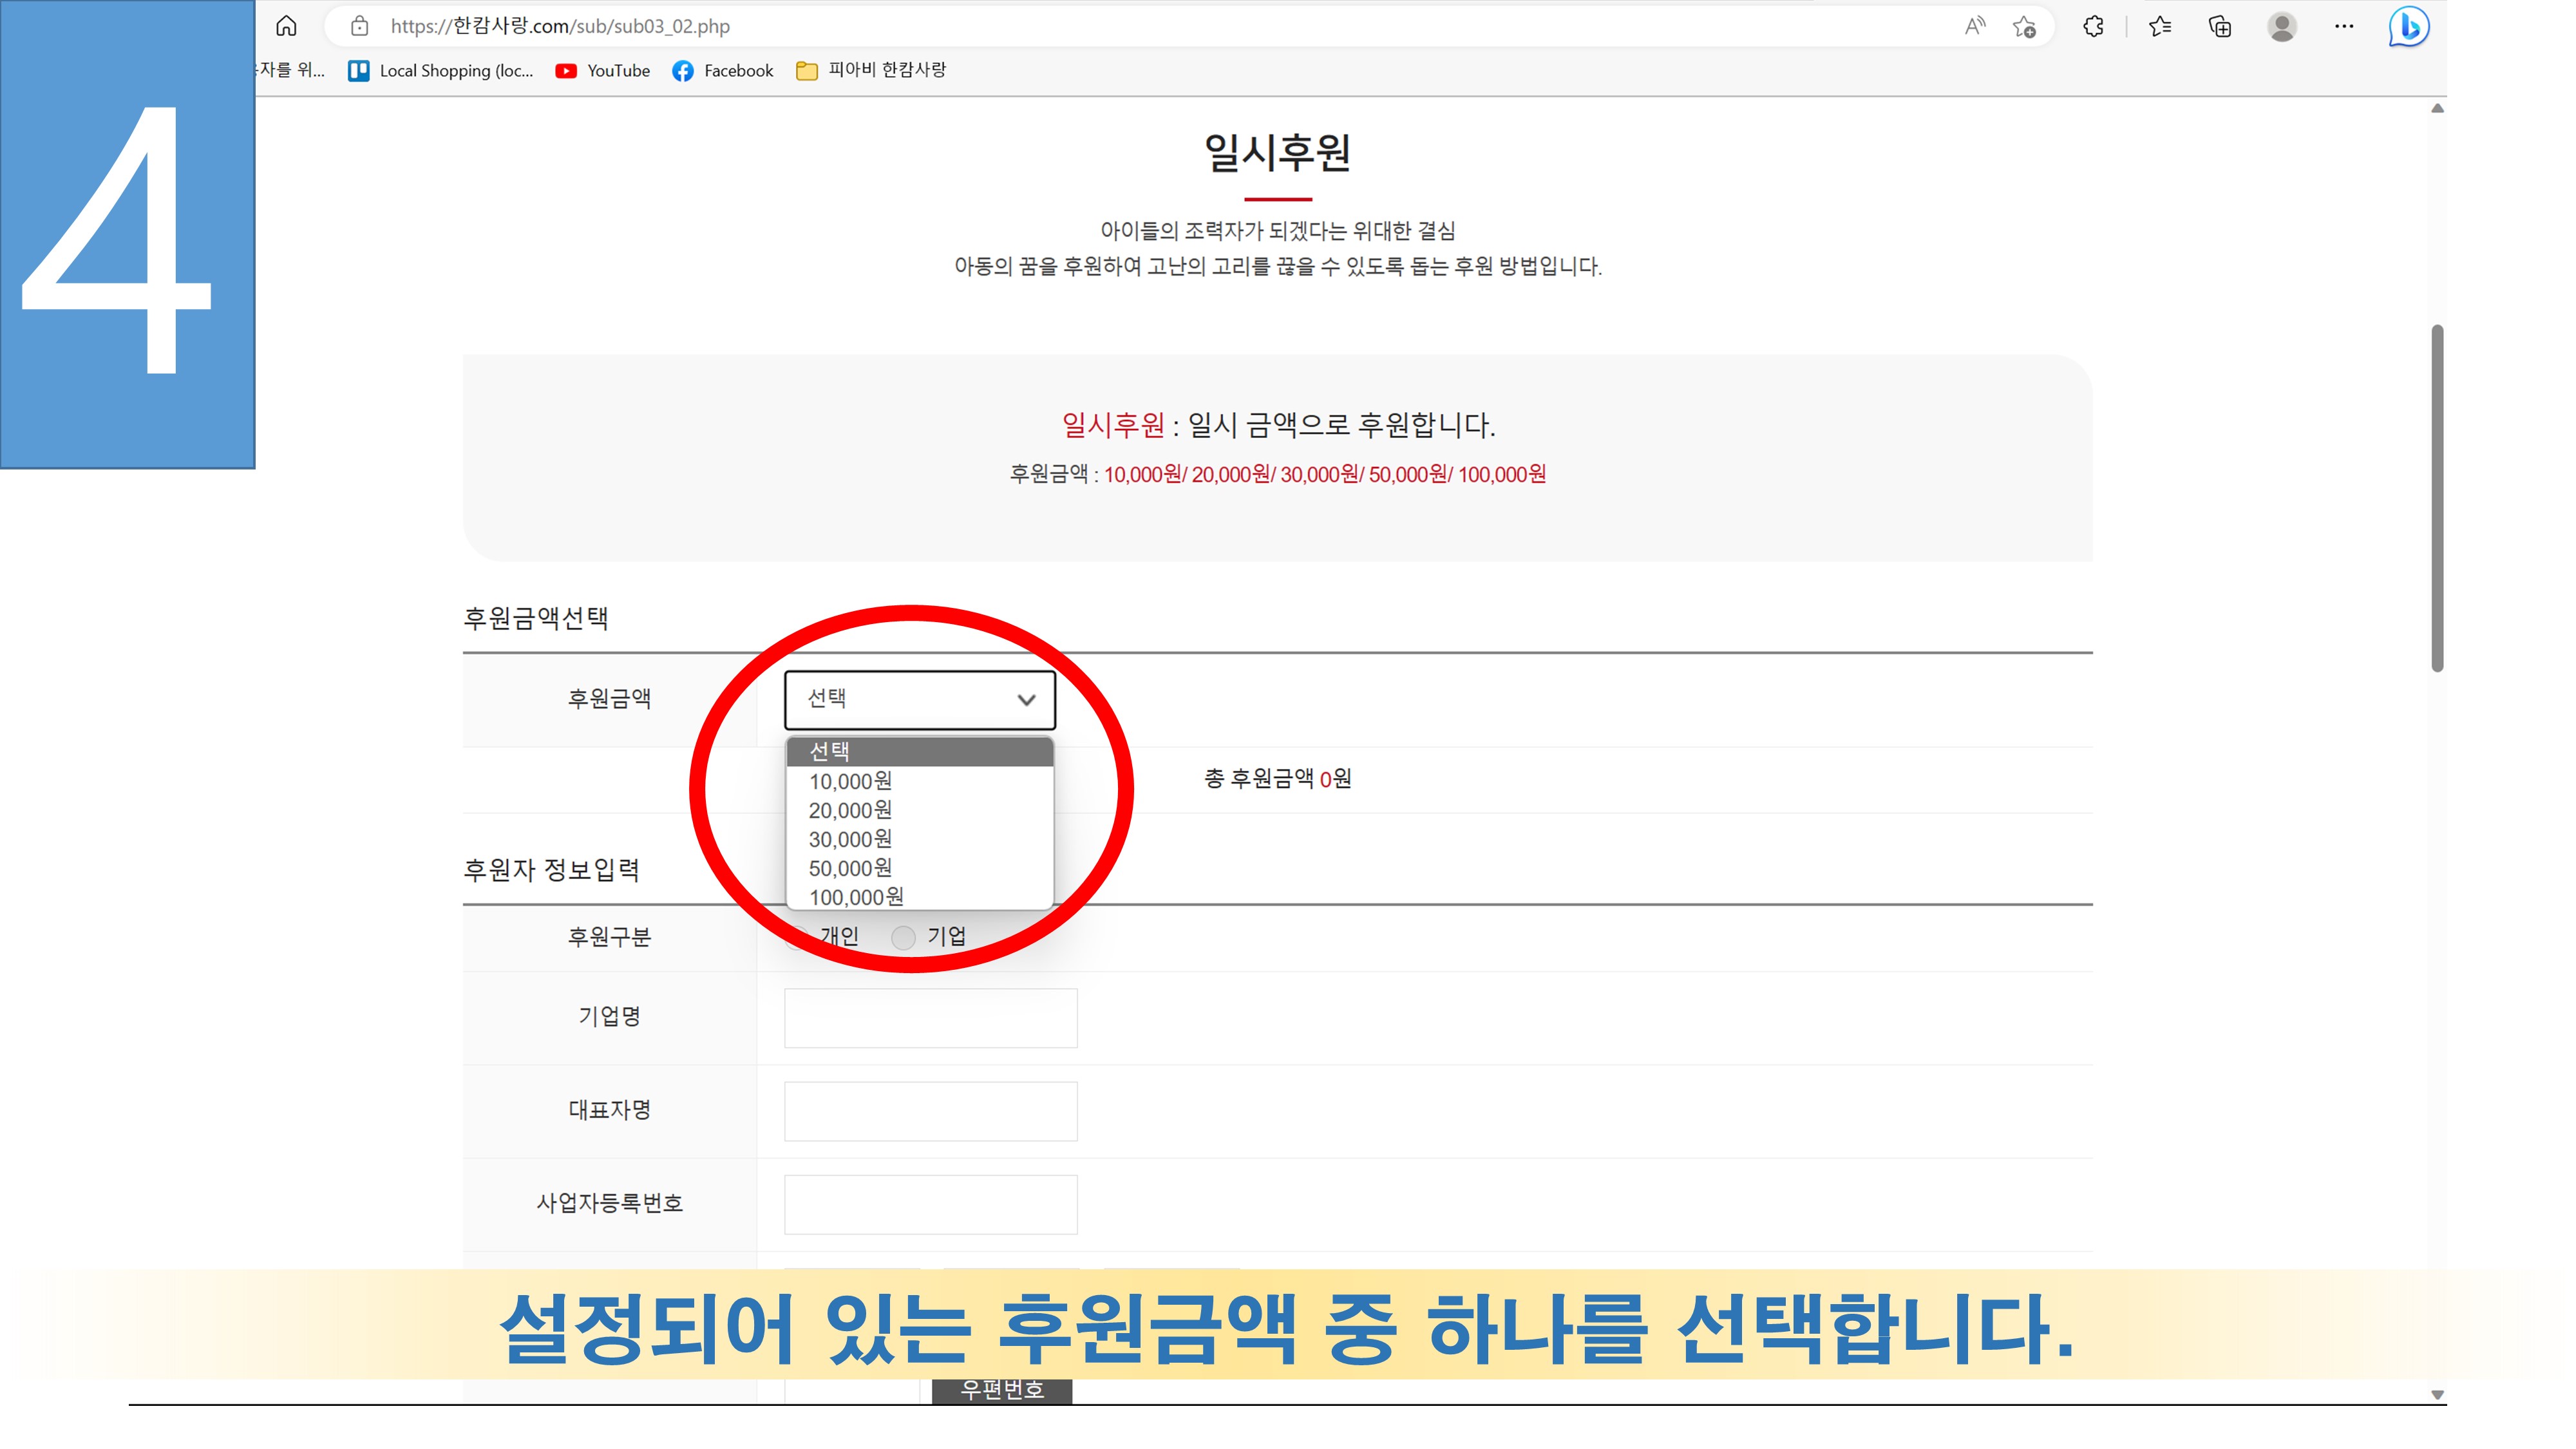2576x1449 pixels.
Task: Expand the 후원금액 선택 dropdown
Action: point(919,699)
